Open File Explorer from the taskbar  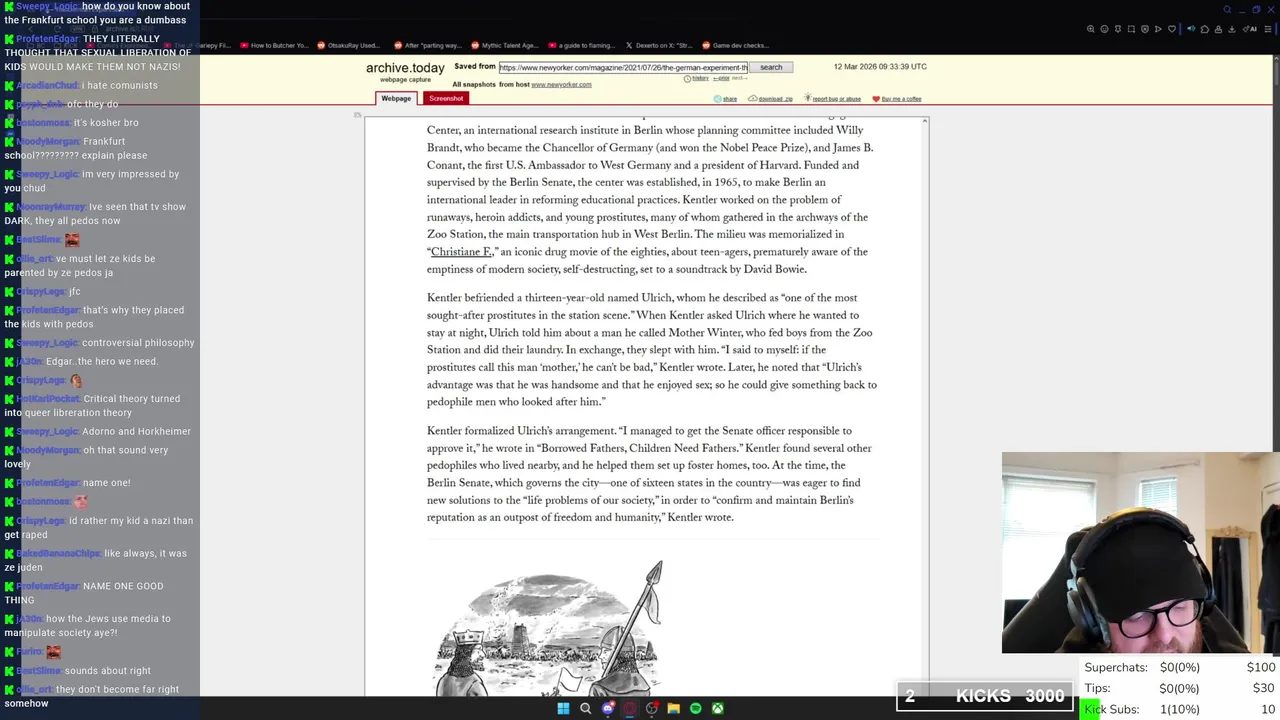tap(673, 709)
